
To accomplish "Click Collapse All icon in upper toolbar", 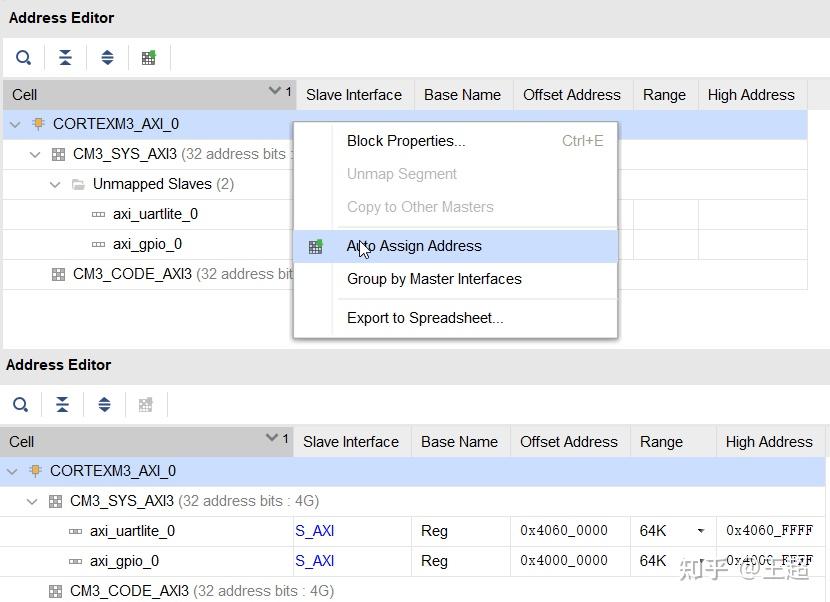I will [65, 58].
